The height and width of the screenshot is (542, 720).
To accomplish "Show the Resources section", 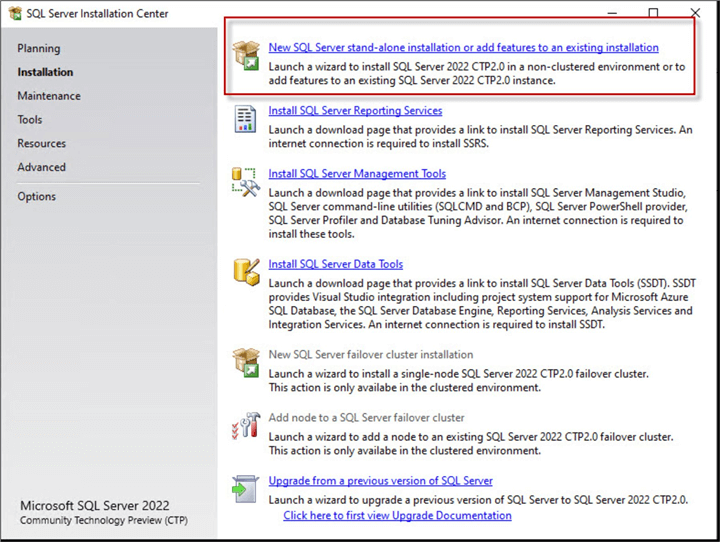I will (x=41, y=144).
